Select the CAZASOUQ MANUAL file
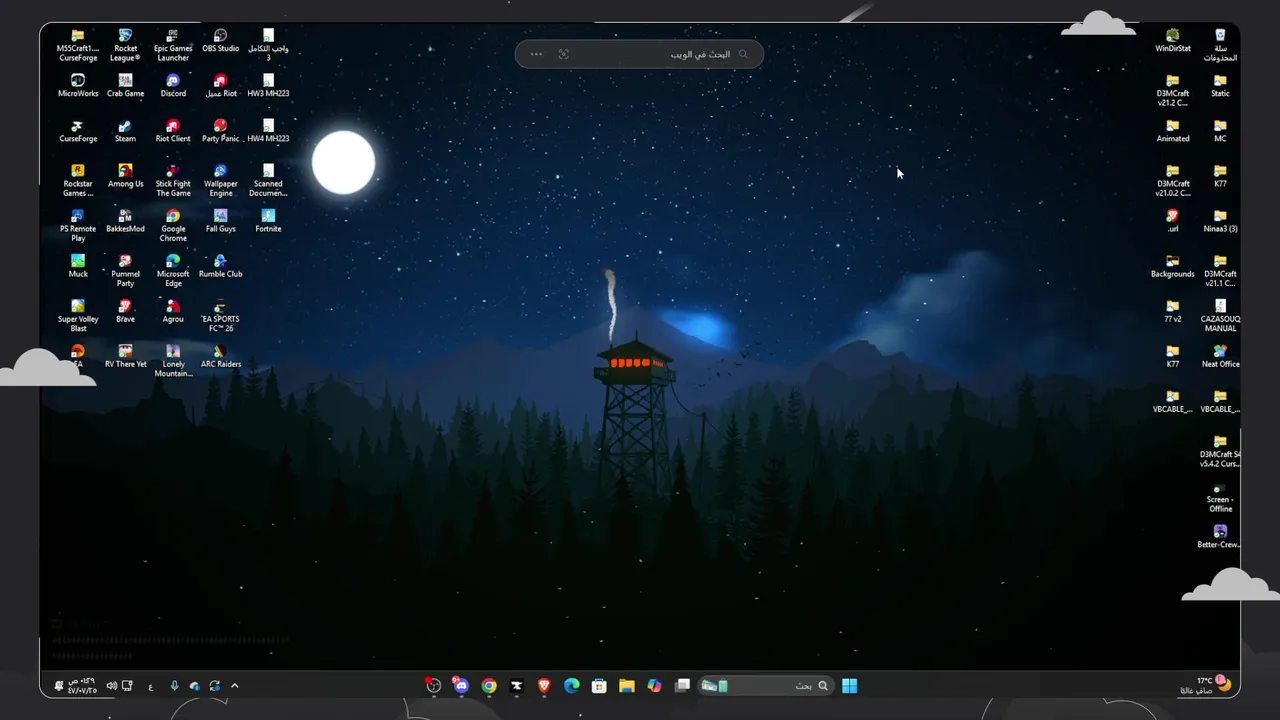 pos(1220,315)
